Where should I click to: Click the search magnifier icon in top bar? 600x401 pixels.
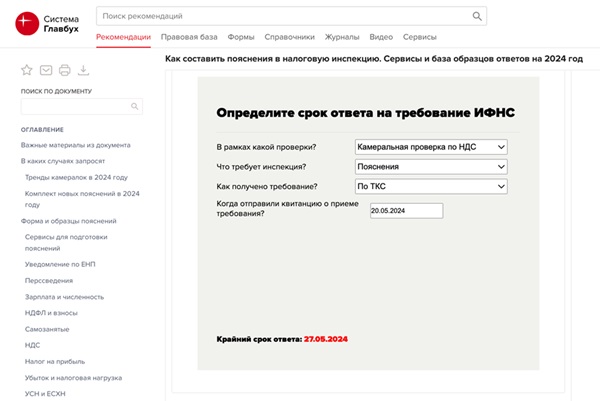coord(477,17)
